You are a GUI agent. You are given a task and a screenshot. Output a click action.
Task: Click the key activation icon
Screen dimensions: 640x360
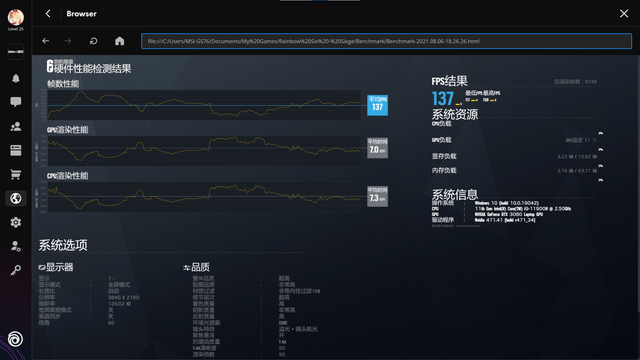click(16, 270)
